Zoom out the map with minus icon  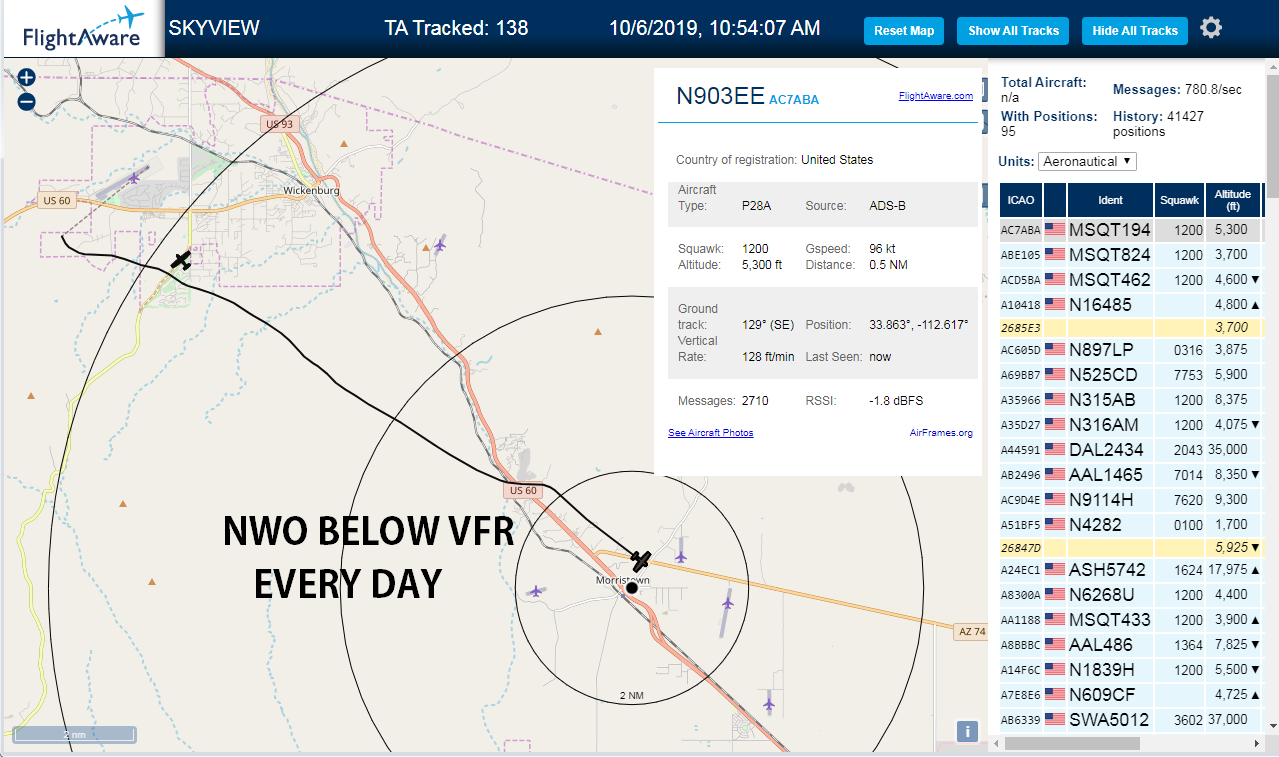point(27,101)
